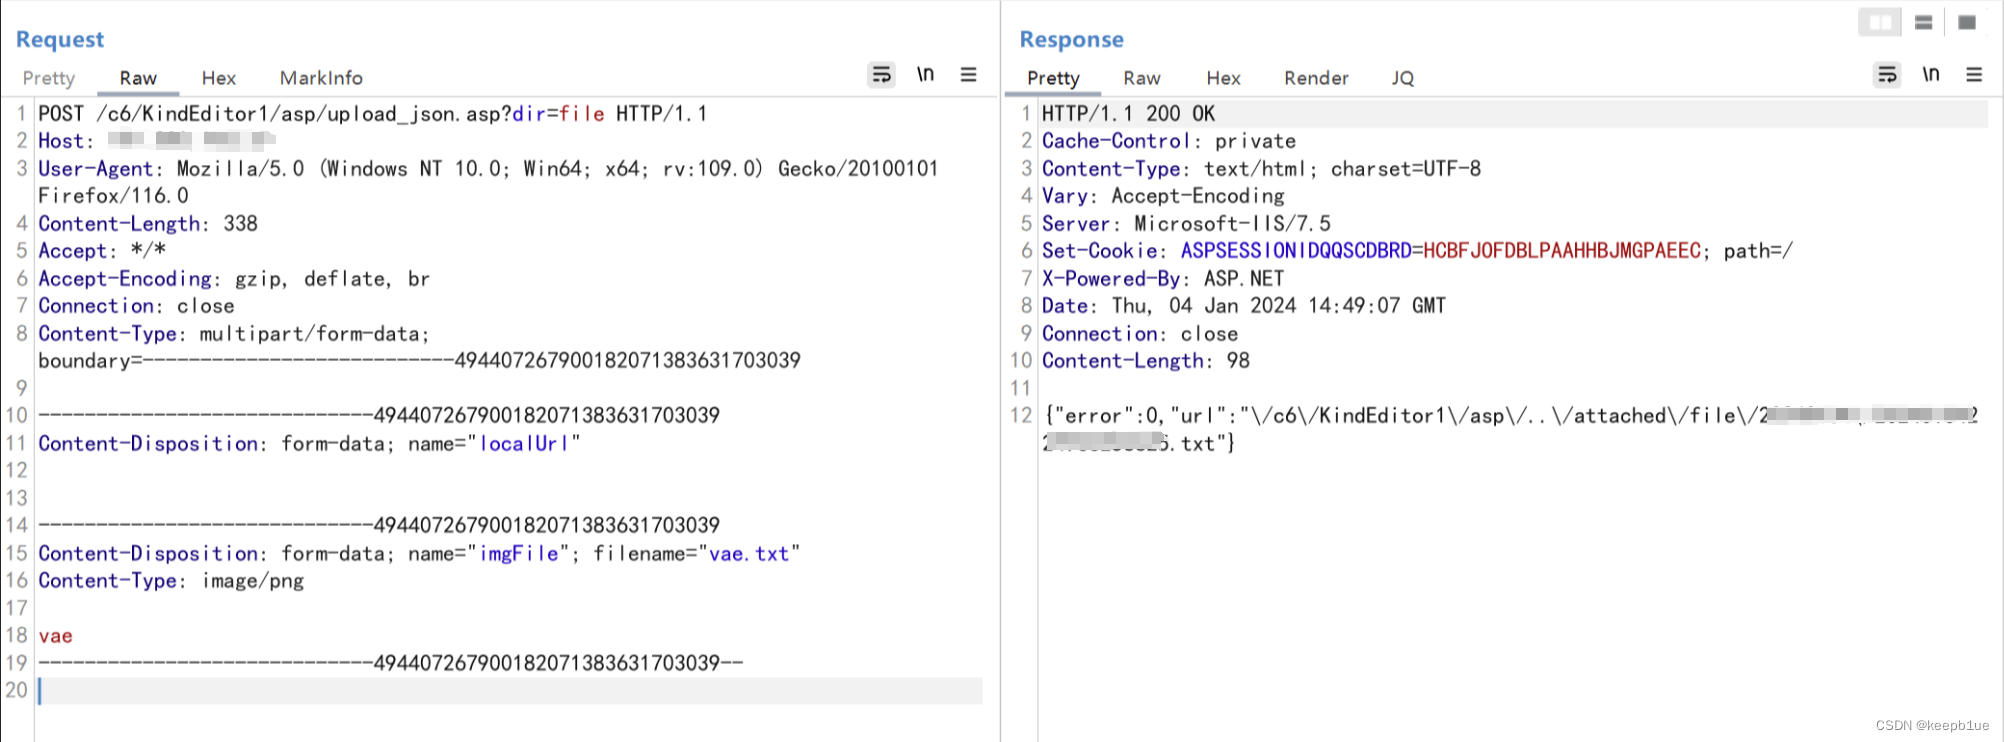Image resolution: width=2004 pixels, height=742 pixels.
Task: Open Request panel options menu
Action: coord(968,75)
